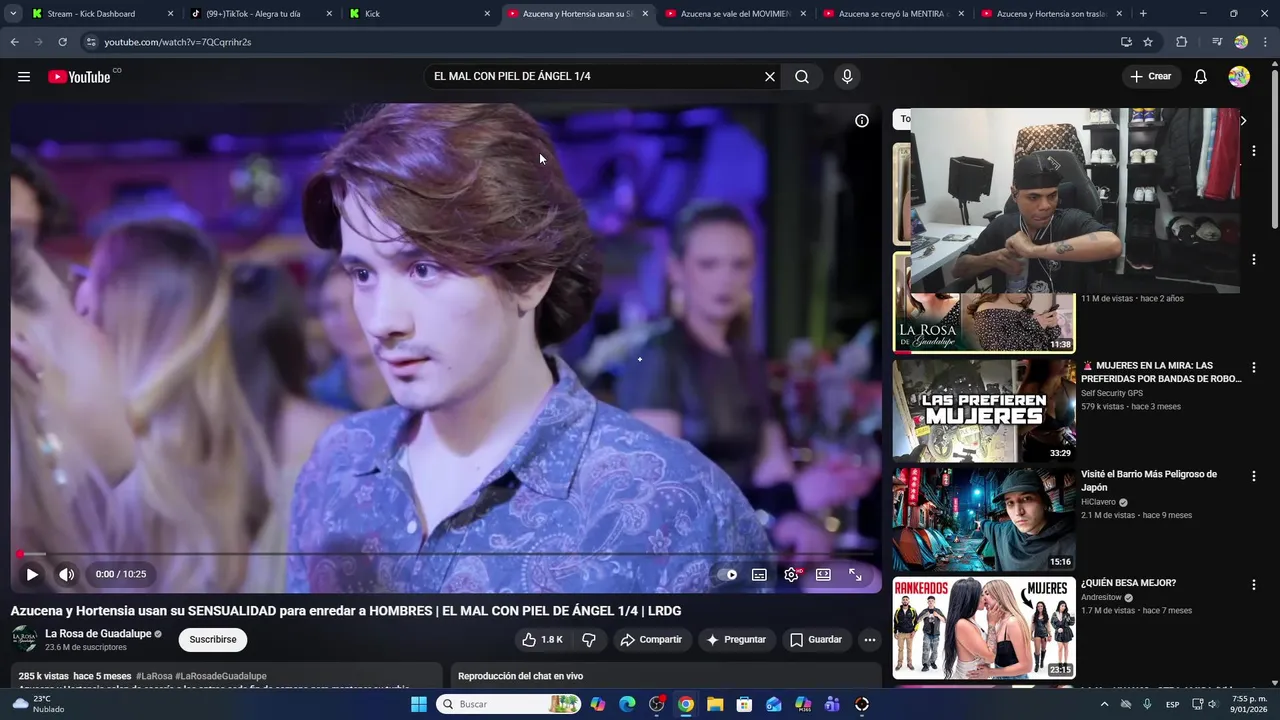Mute the video volume speaker icon
Image resolution: width=1280 pixels, height=720 pixels.
tap(67, 574)
